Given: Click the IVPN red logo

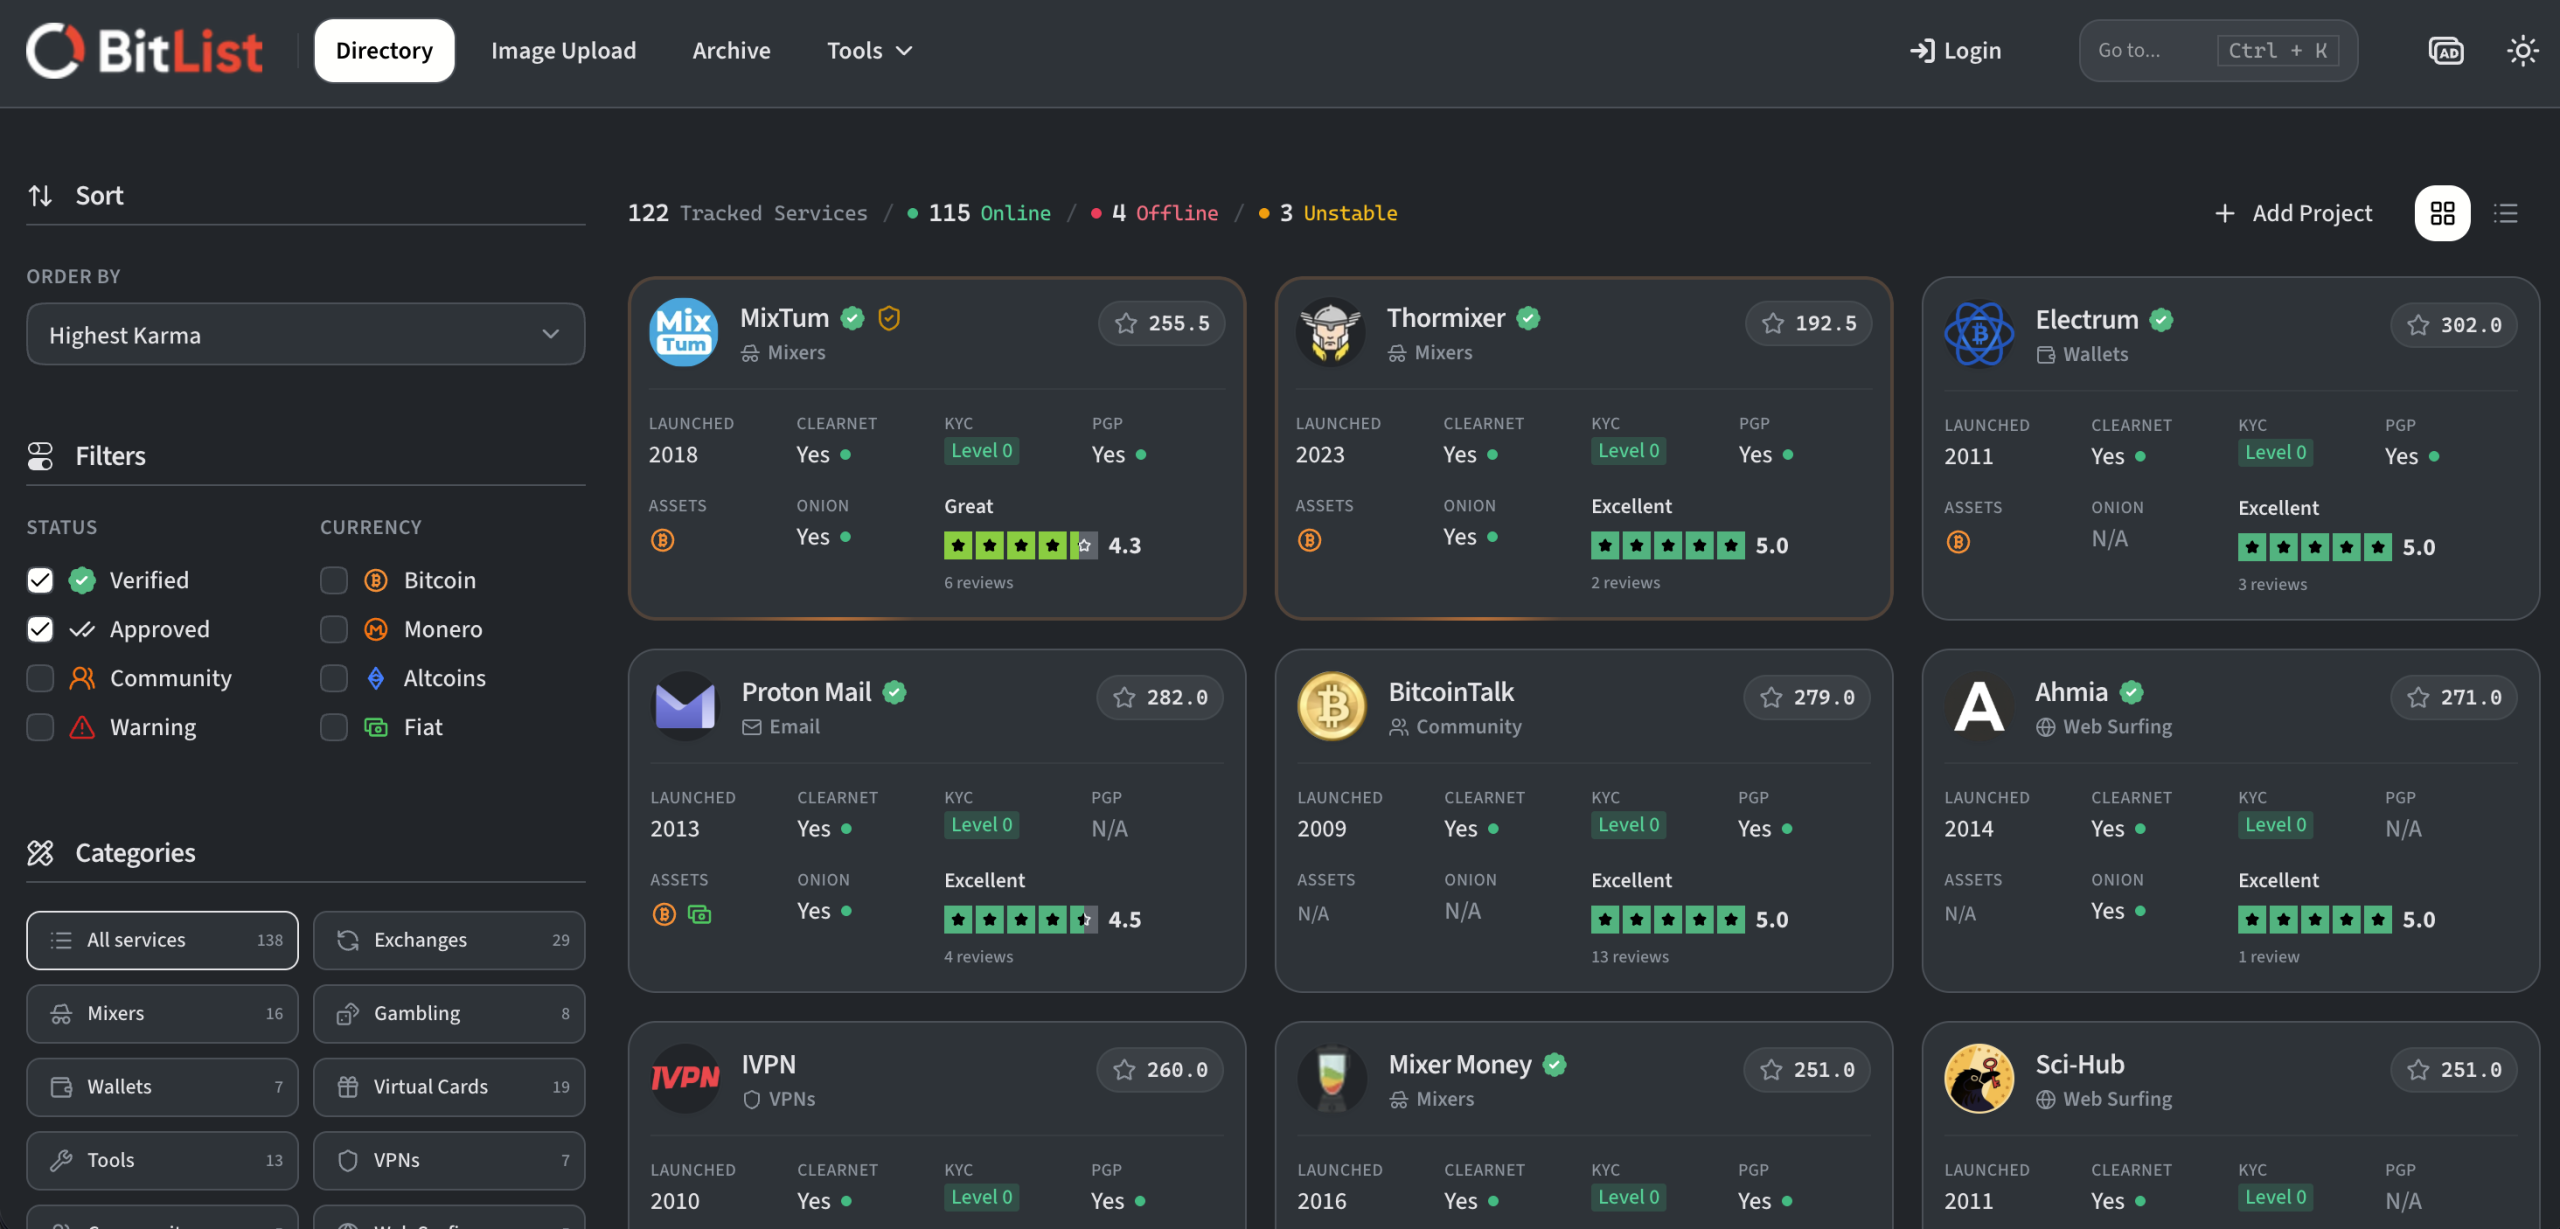Looking at the screenshot, I should coord(685,1078).
